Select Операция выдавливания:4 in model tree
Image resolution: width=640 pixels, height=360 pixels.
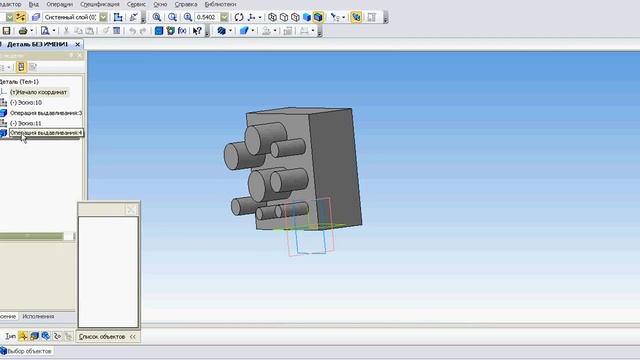coord(46,133)
